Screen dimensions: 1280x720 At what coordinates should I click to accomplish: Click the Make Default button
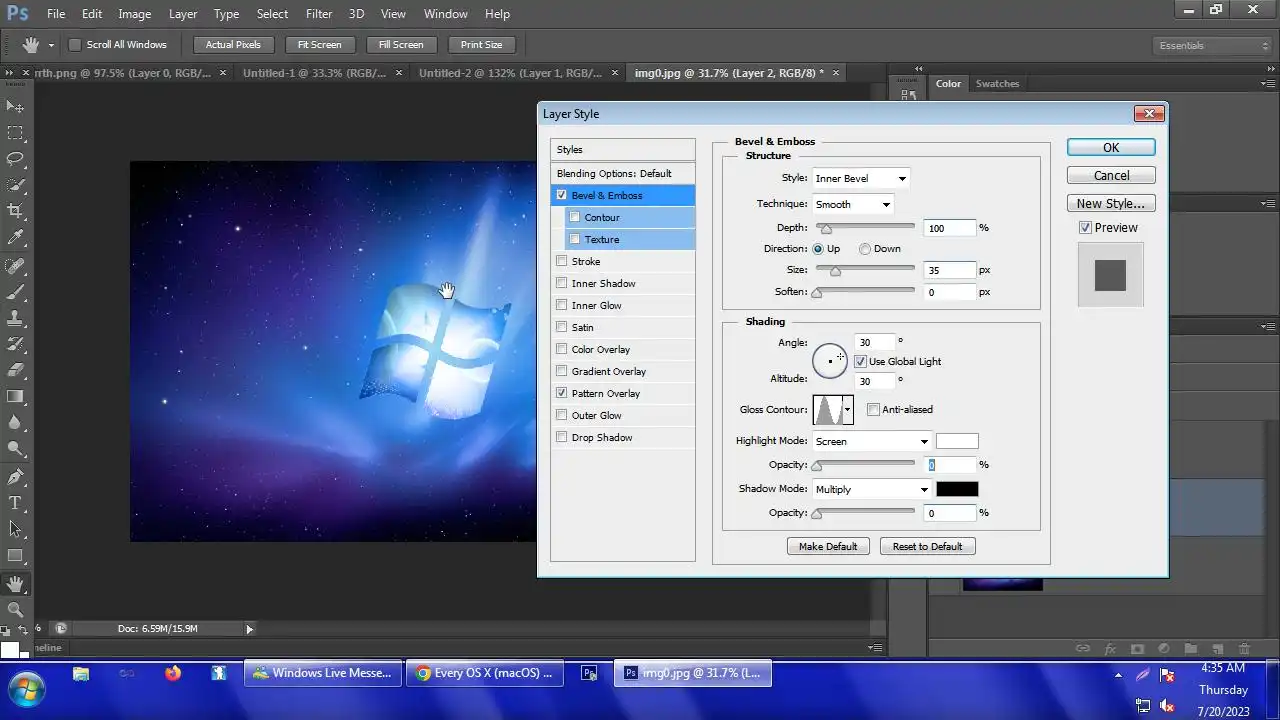(828, 546)
